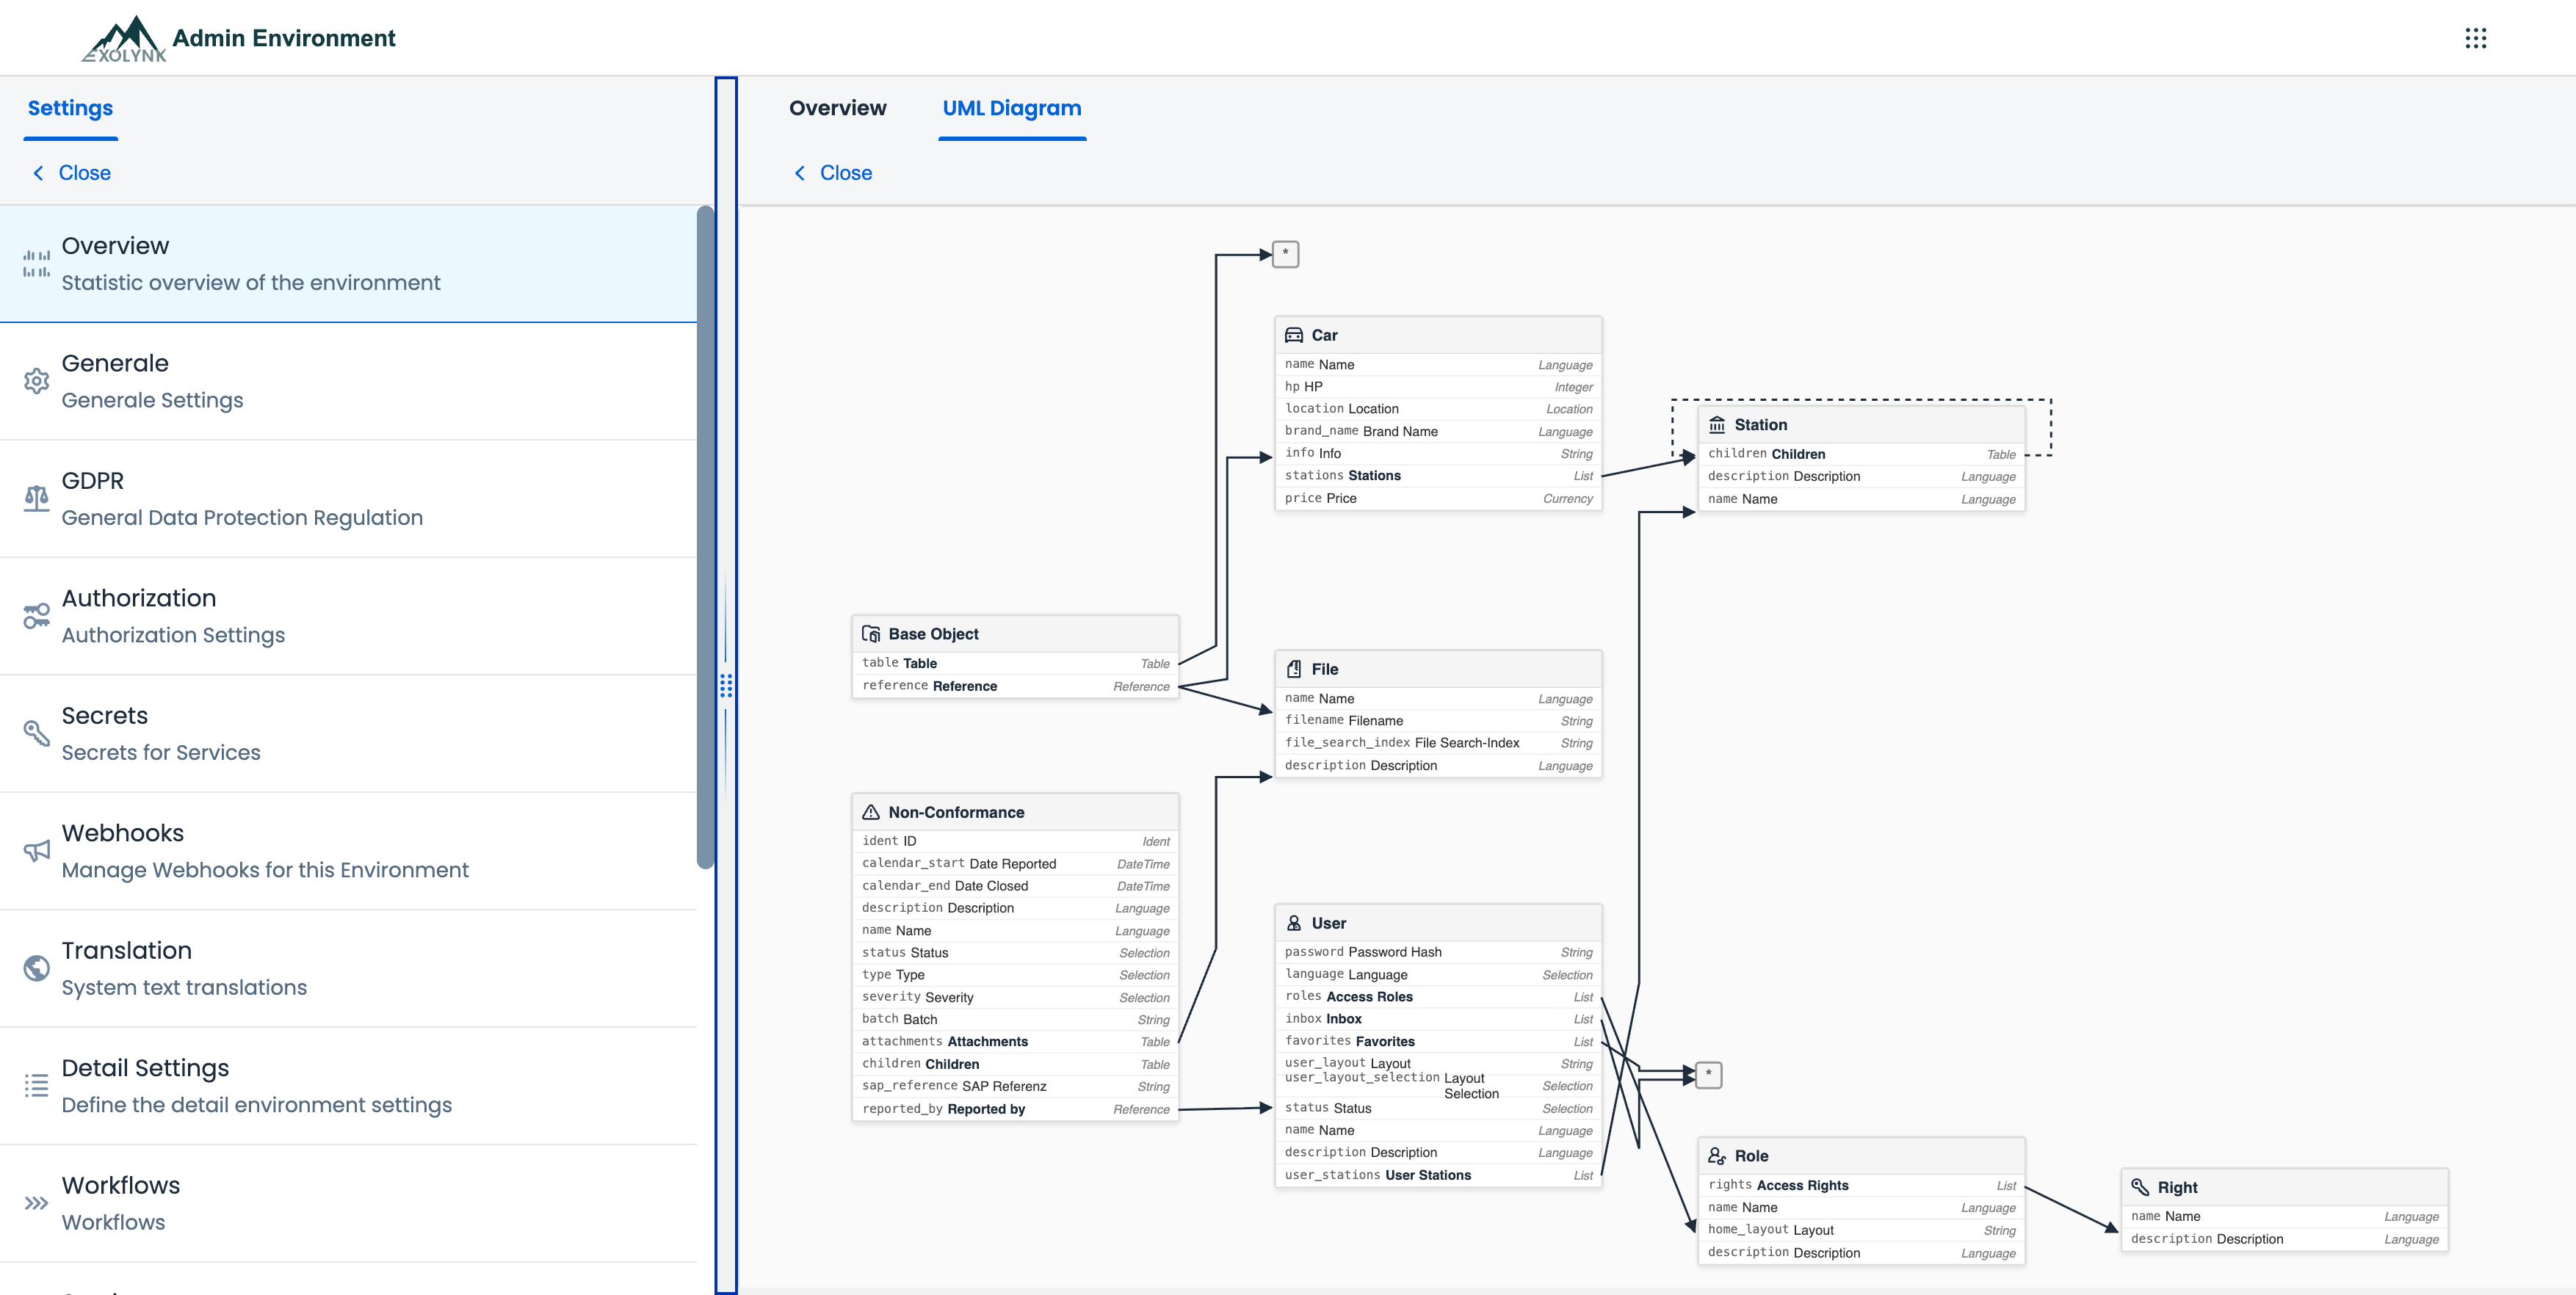Click the panel splitter drag handle

pyautogui.click(x=726, y=685)
